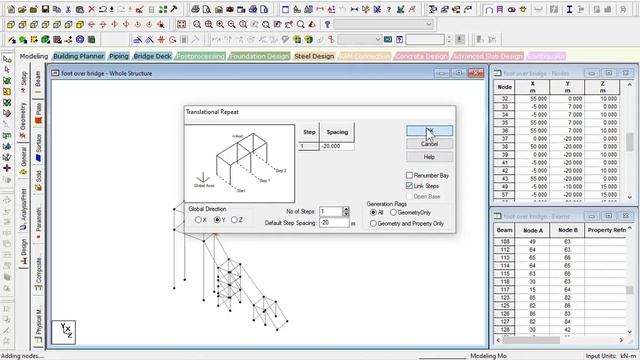The image size is (640, 360).
Task: Click the New file icon
Action: pyautogui.click(x=11, y=9)
